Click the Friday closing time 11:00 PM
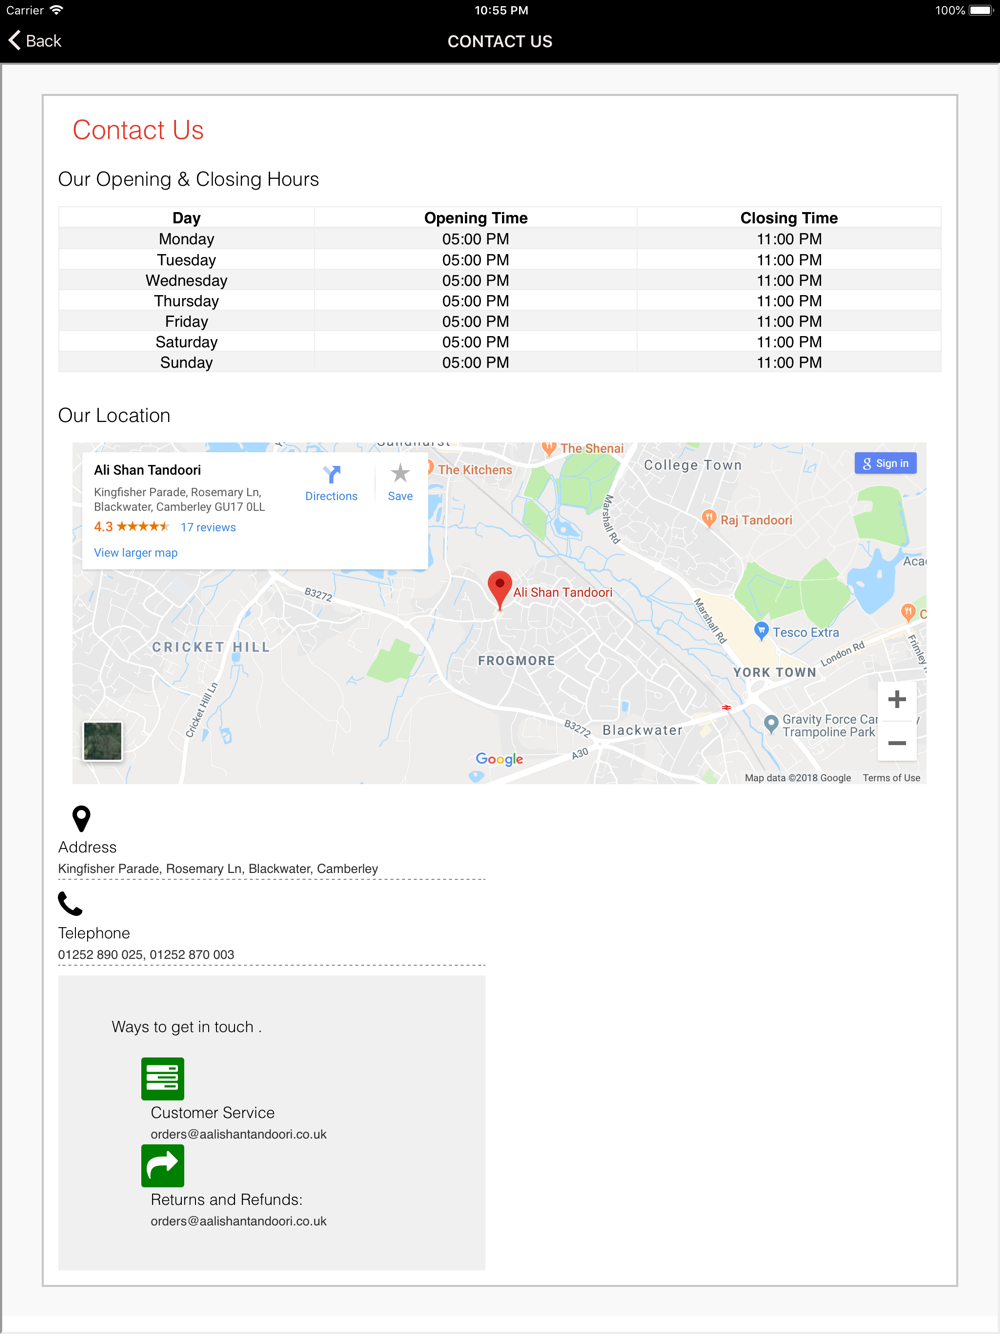Viewport: 1000px width, 1334px height. click(x=789, y=322)
